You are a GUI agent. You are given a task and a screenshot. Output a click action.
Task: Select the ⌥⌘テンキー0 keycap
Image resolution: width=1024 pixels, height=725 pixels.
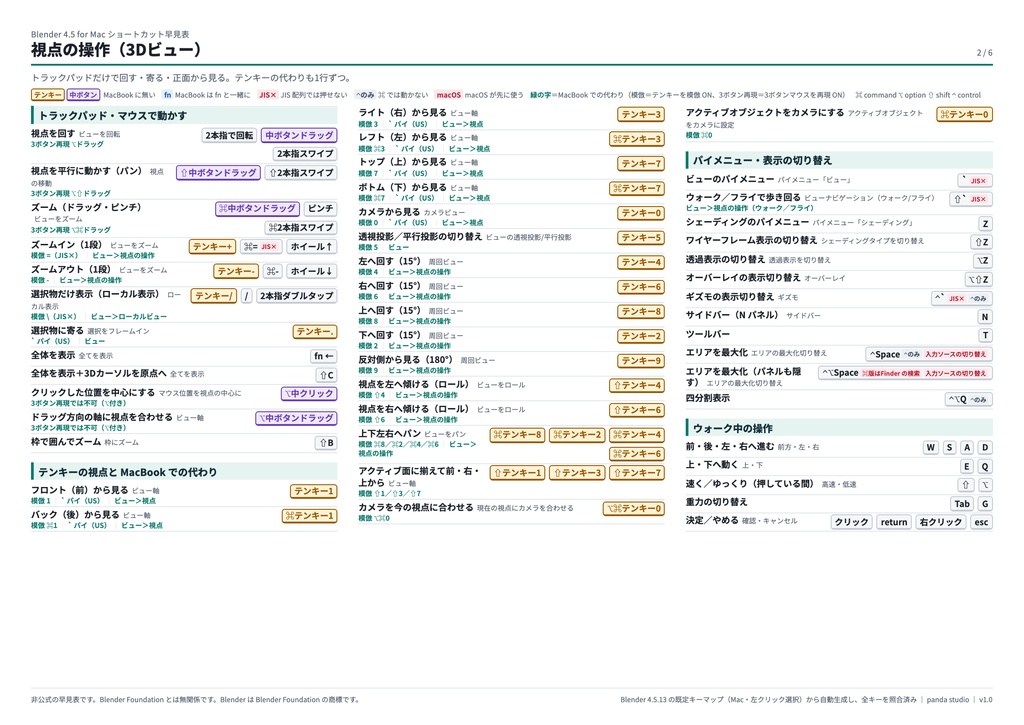coord(634,508)
